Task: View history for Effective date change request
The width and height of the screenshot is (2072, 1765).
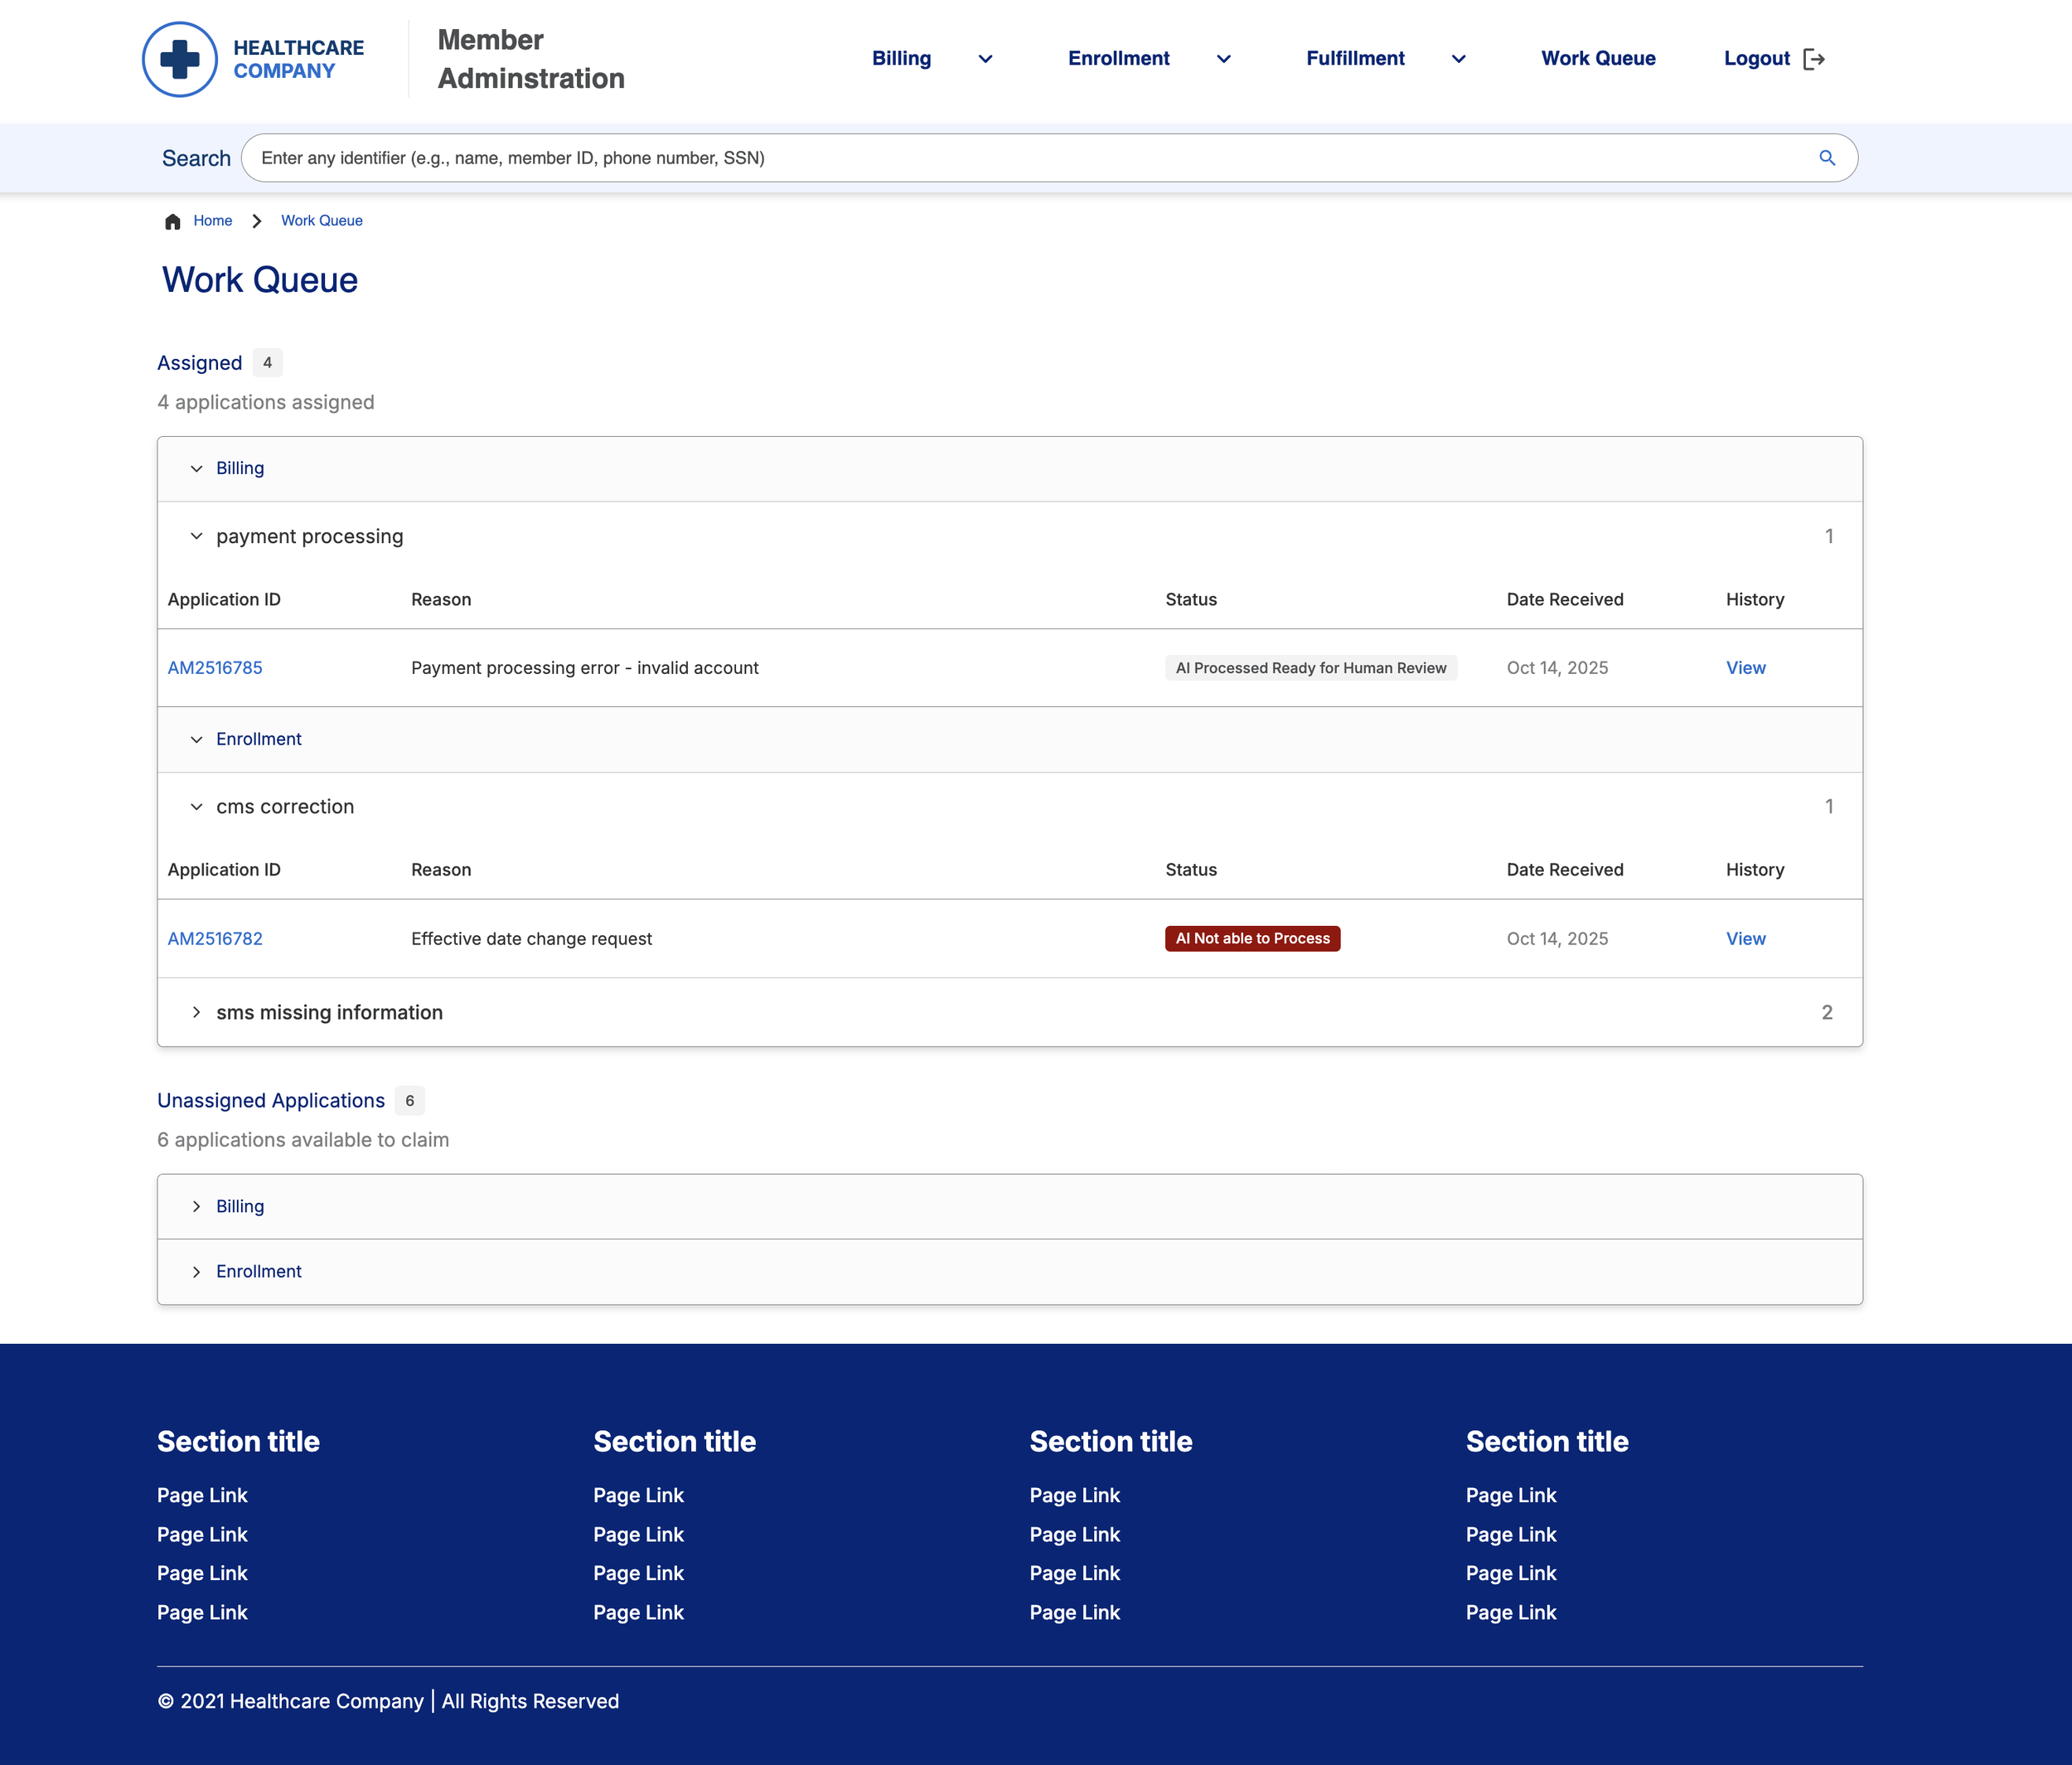Action: tap(1745, 939)
